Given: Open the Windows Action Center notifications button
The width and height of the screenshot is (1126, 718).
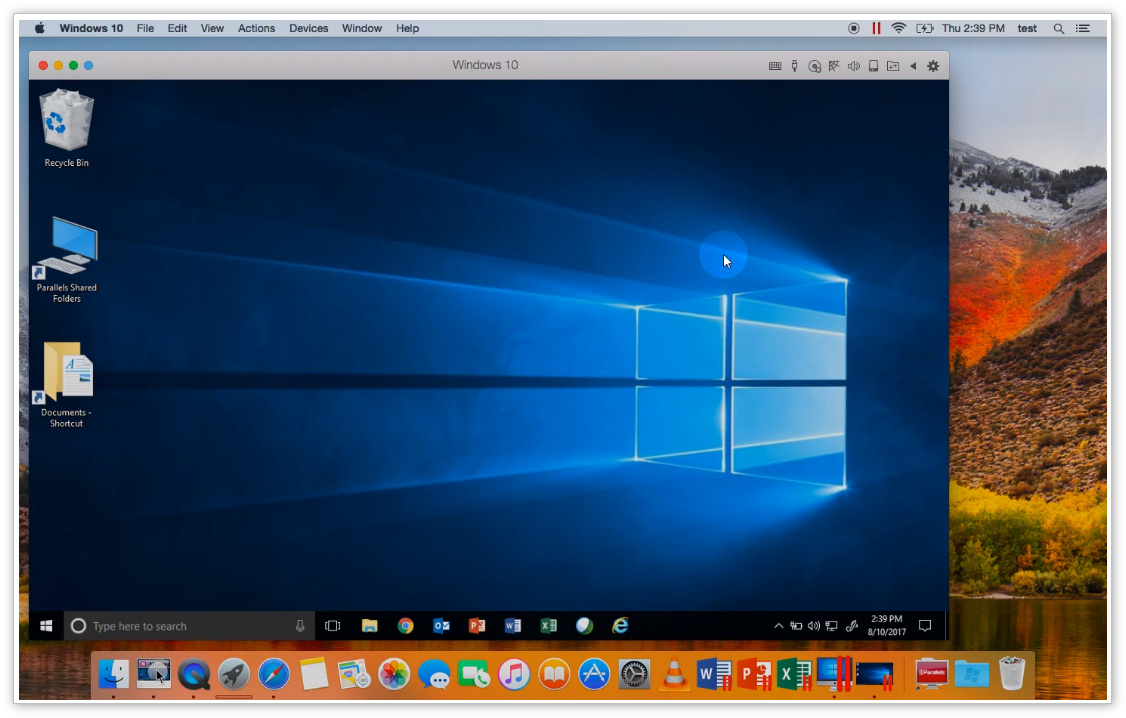Looking at the screenshot, I should coord(925,626).
